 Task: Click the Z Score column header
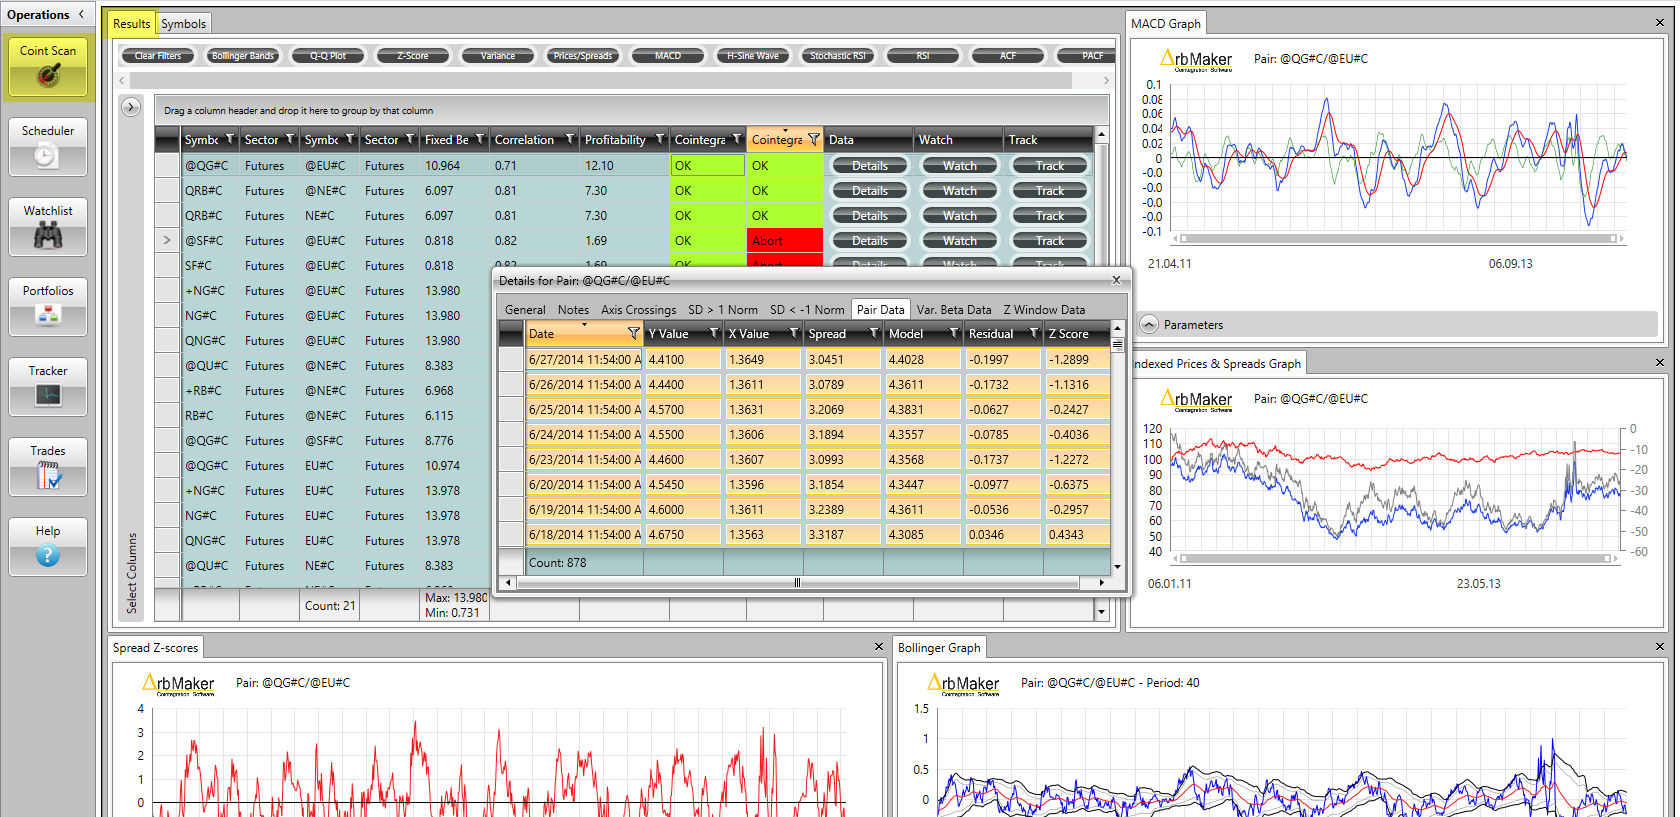coord(1077,333)
